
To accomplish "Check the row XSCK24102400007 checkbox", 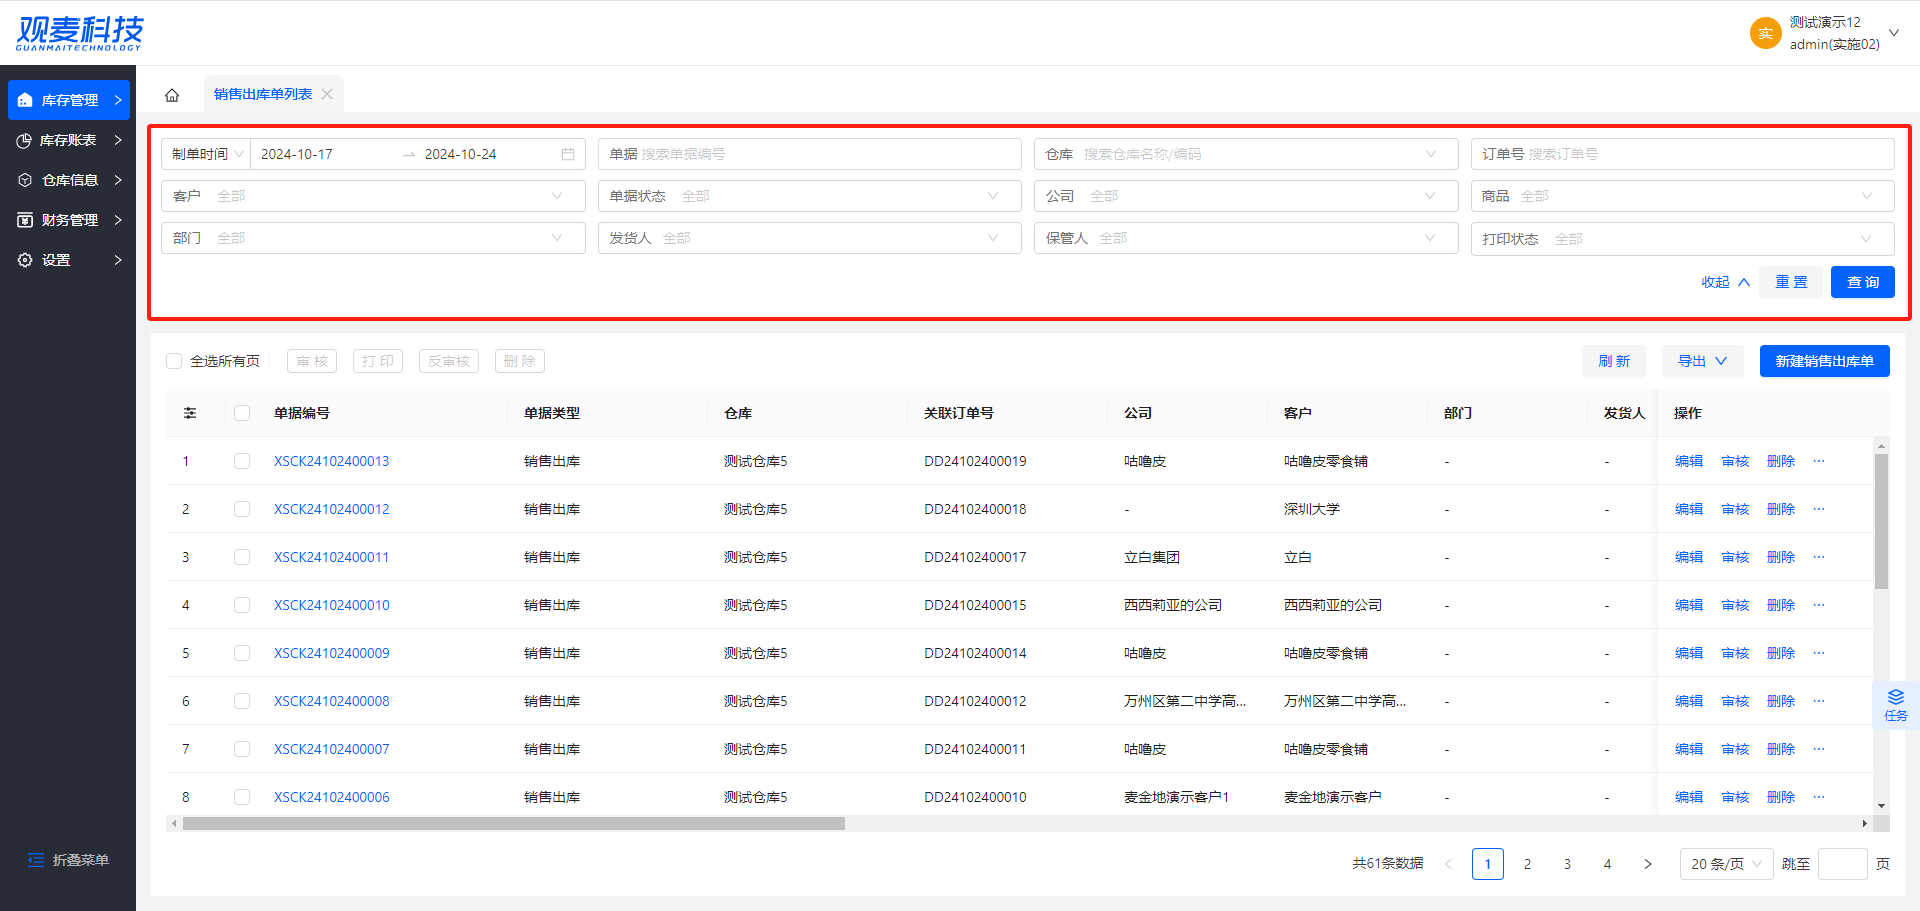I will [242, 749].
